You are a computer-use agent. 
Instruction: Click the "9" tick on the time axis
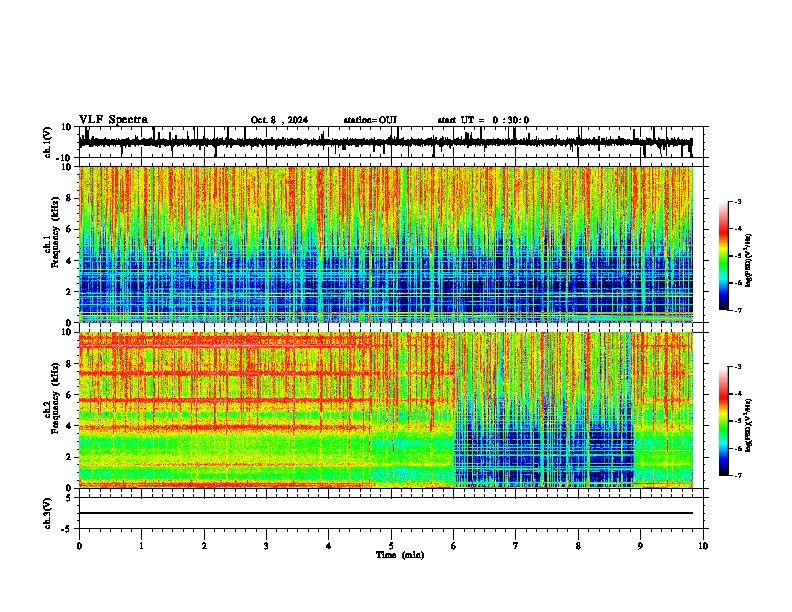[x=640, y=546]
